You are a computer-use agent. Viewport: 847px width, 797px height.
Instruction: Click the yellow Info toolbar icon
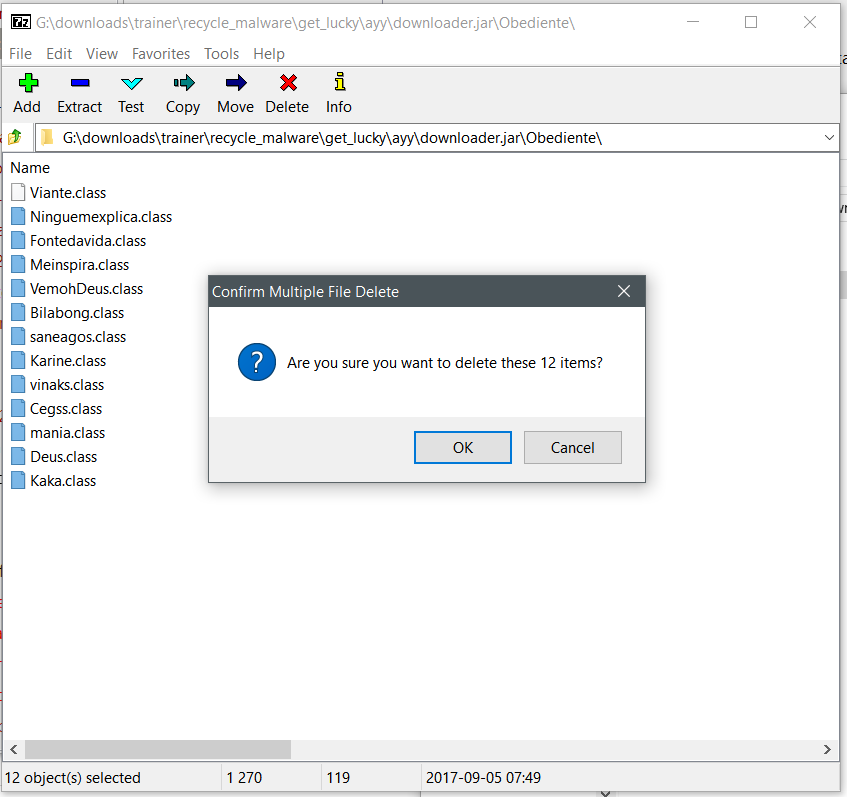(339, 84)
